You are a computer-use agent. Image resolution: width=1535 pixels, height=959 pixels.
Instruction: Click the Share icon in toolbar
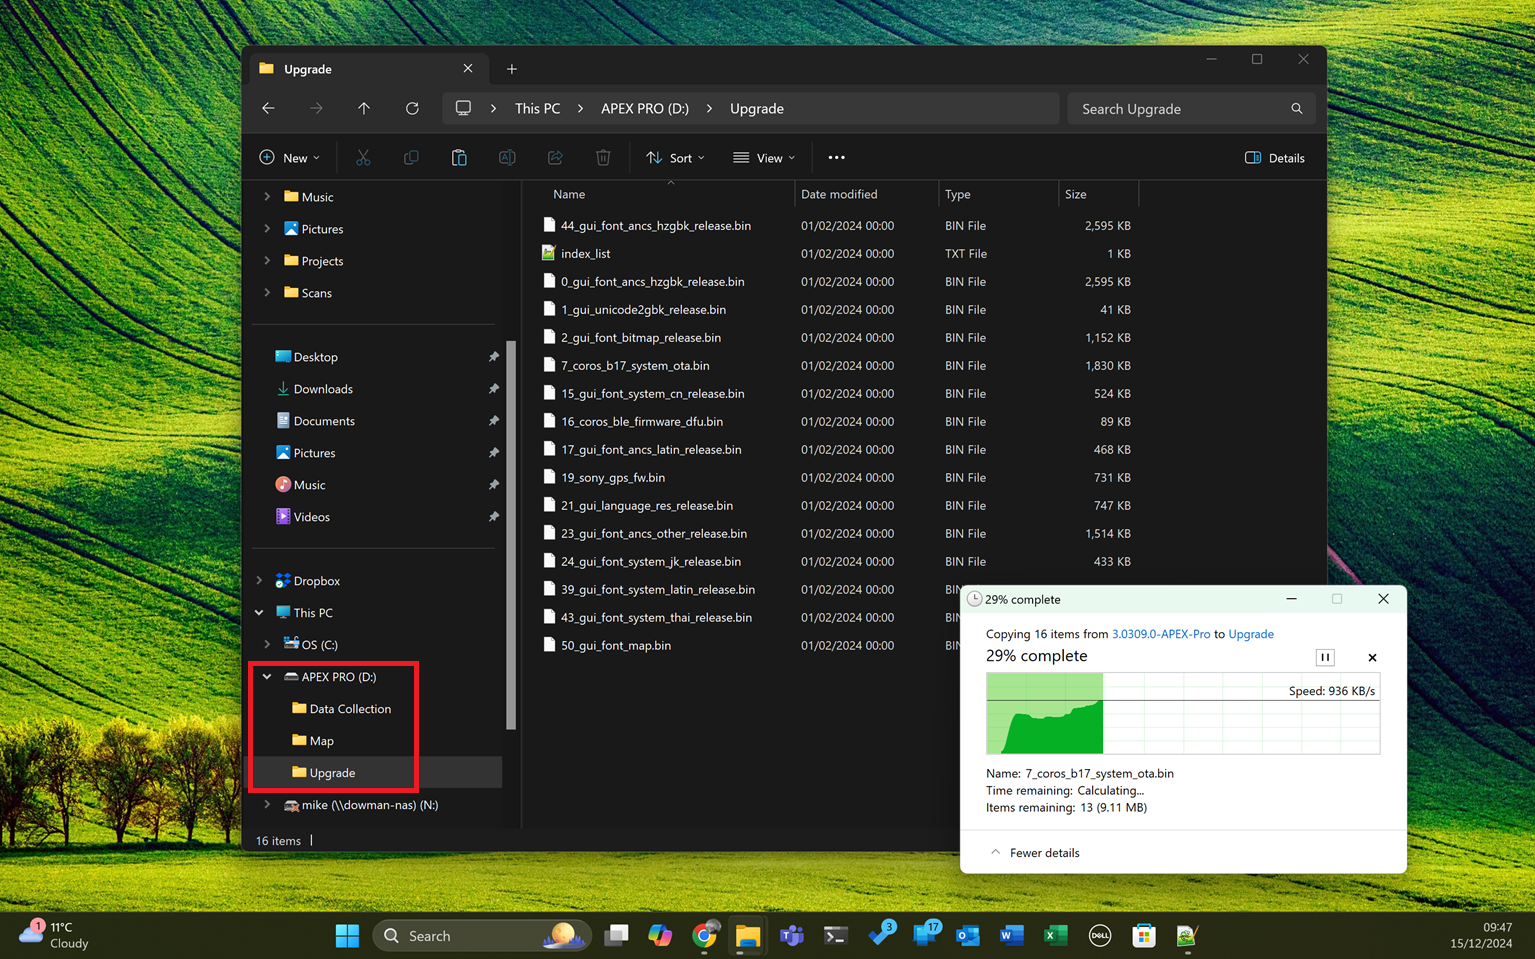(555, 158)
